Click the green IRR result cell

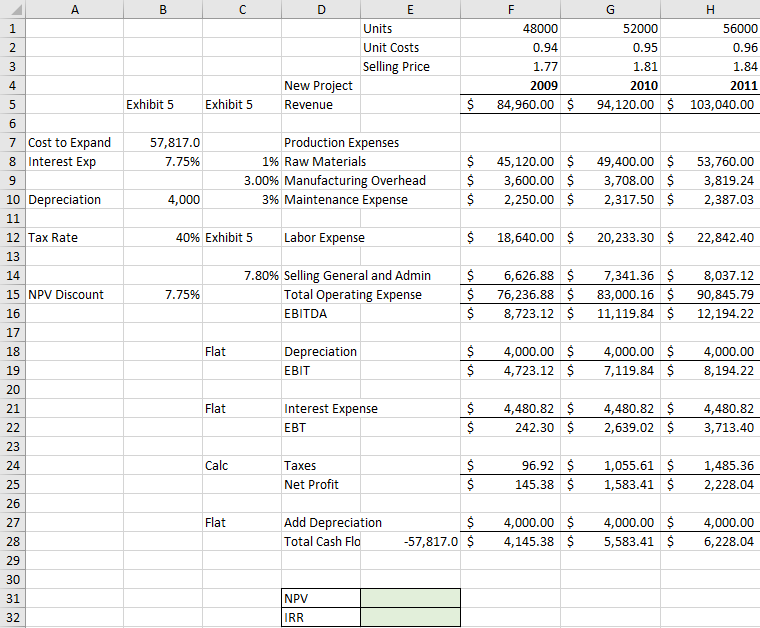pyautogui.click(x=411, y=617)
